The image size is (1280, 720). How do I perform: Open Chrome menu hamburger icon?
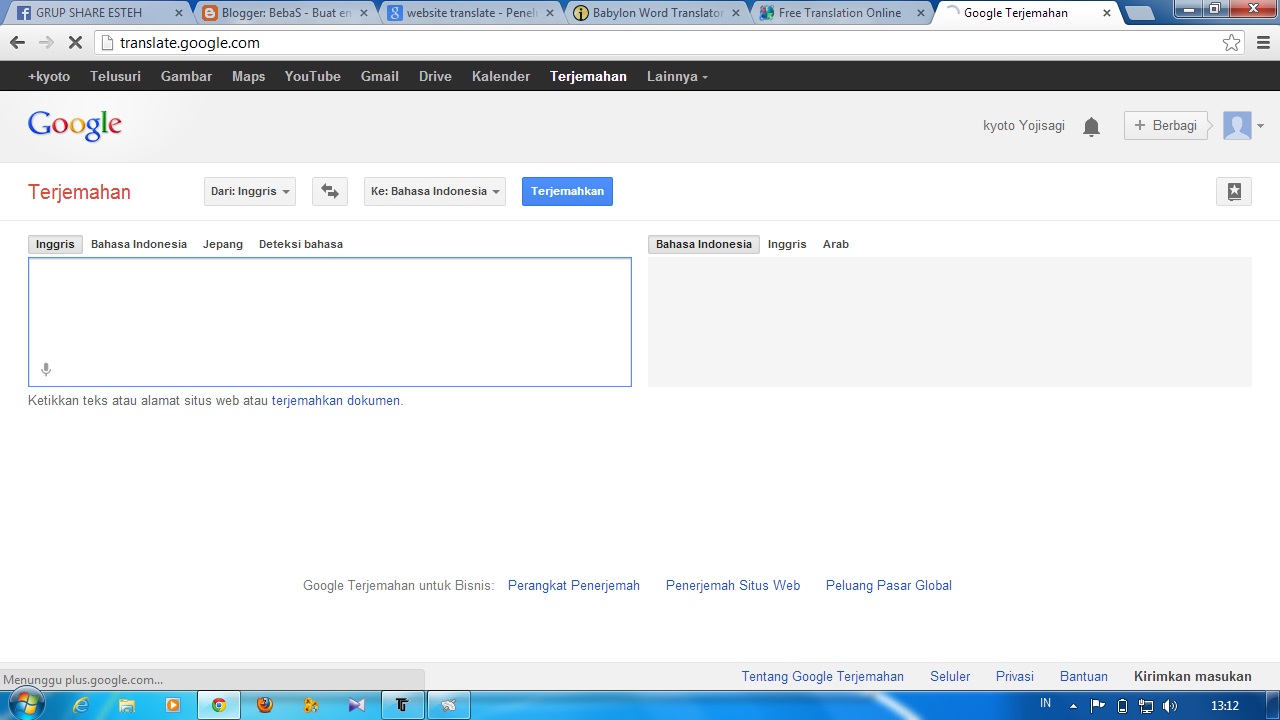click(1263, 43)
